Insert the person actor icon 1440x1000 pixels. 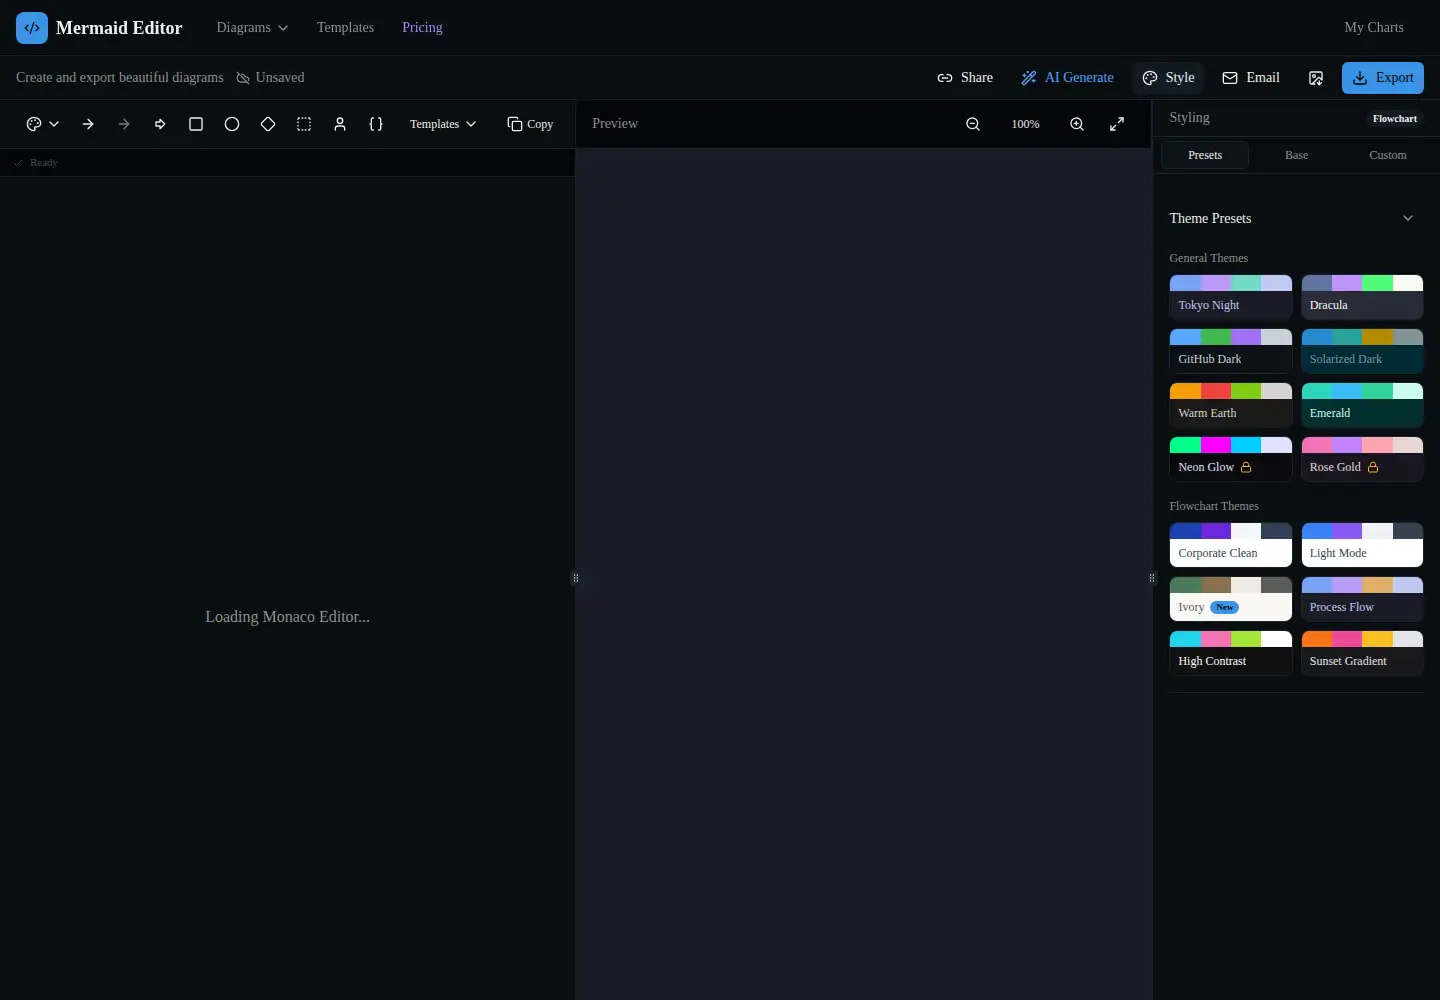click(340, 124)
